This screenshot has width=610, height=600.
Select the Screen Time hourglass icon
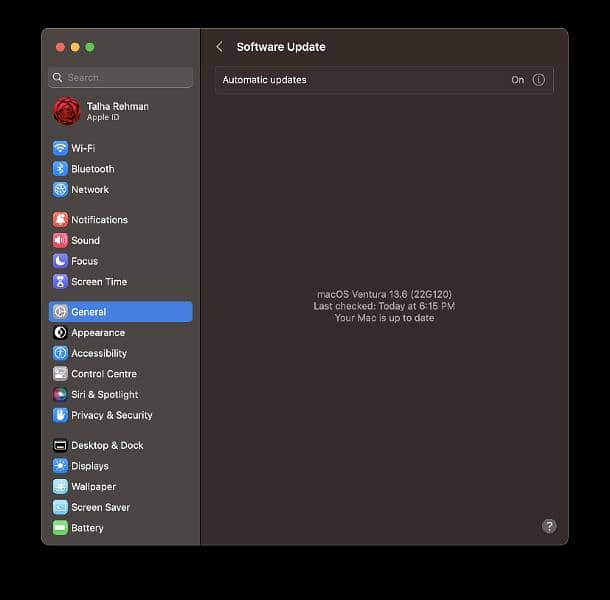[60, 282]
